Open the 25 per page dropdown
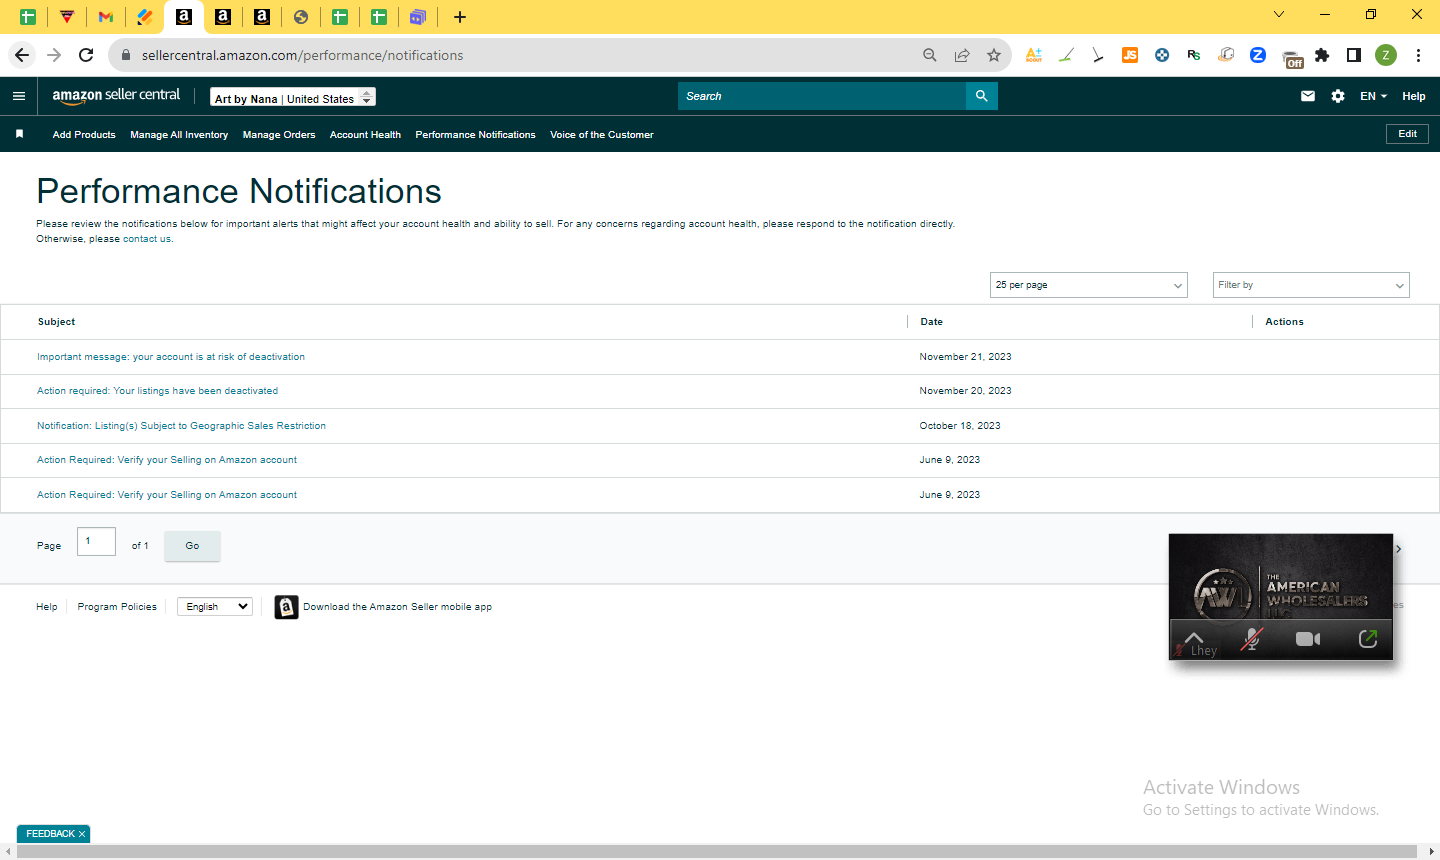 coord(1089,285)
